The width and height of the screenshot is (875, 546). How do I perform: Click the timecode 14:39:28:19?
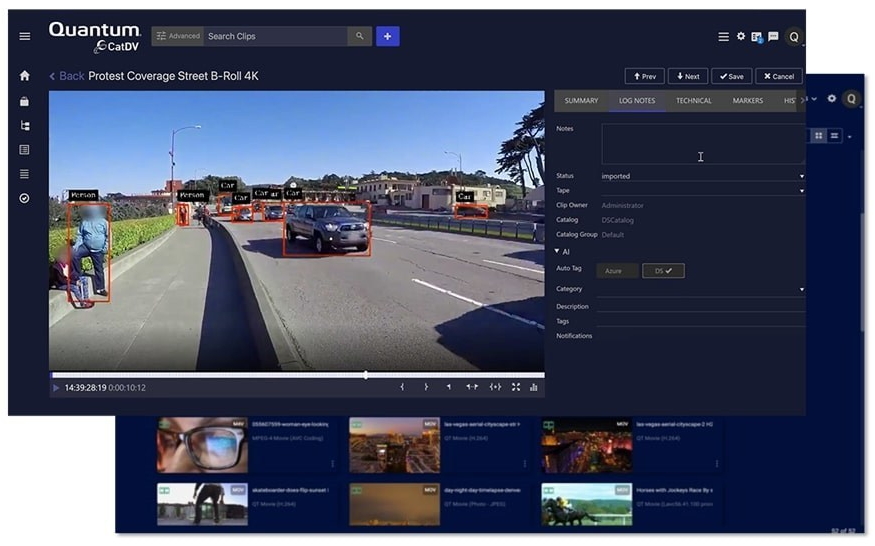click(85, 387)
